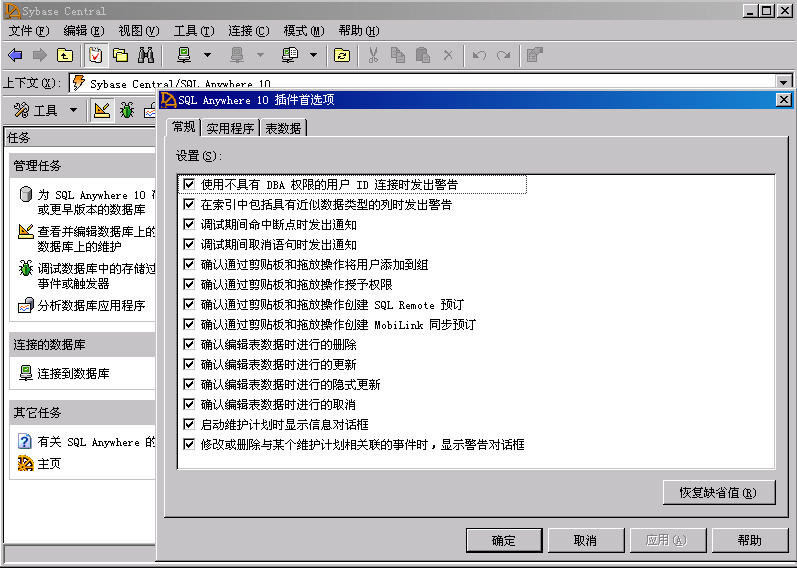
Task: Open the 工具(T) menu
Action: 194,31
